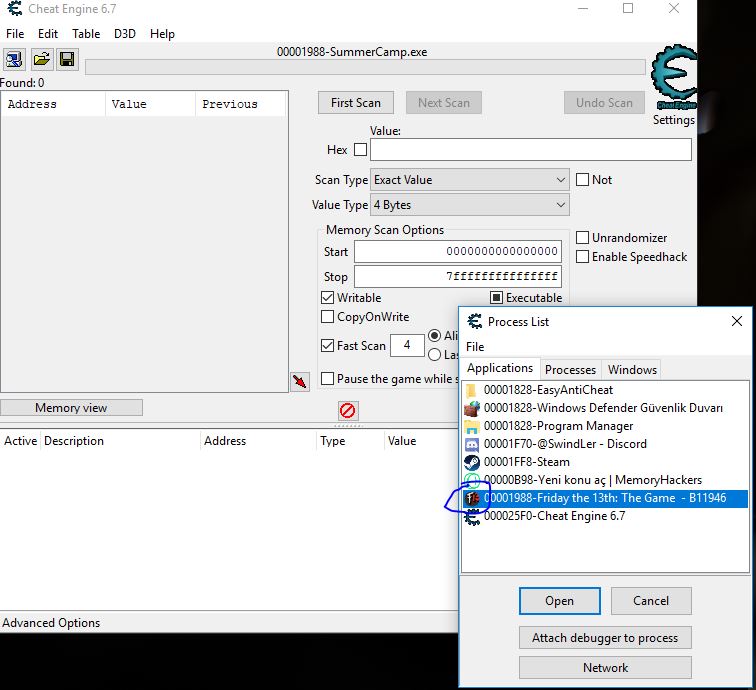
Task: Click the Fast Scan alignment value field
Action: pyautogui.click(x=407, y=345)
